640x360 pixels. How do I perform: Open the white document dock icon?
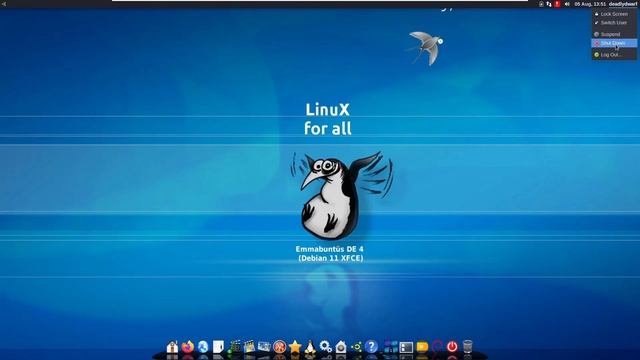pyautogui.click(x=218, y=347)
